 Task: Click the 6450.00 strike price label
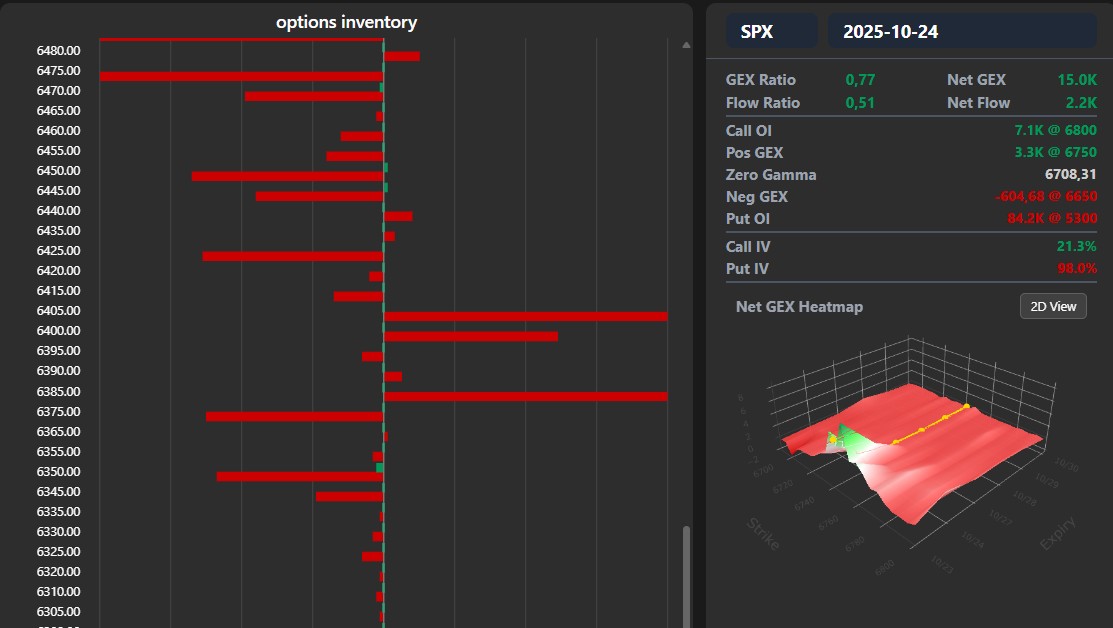coord(58,170)
